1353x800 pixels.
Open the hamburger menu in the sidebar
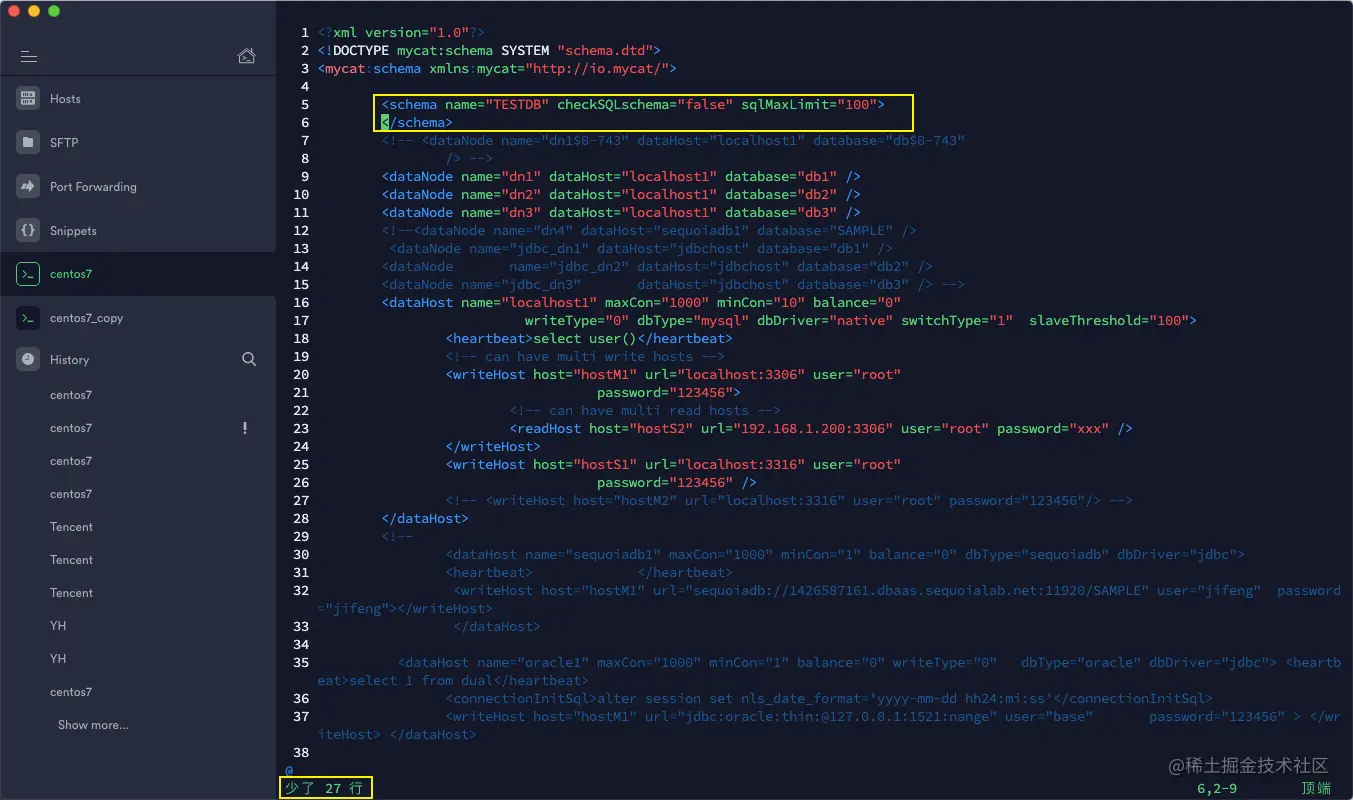(29, 57)
